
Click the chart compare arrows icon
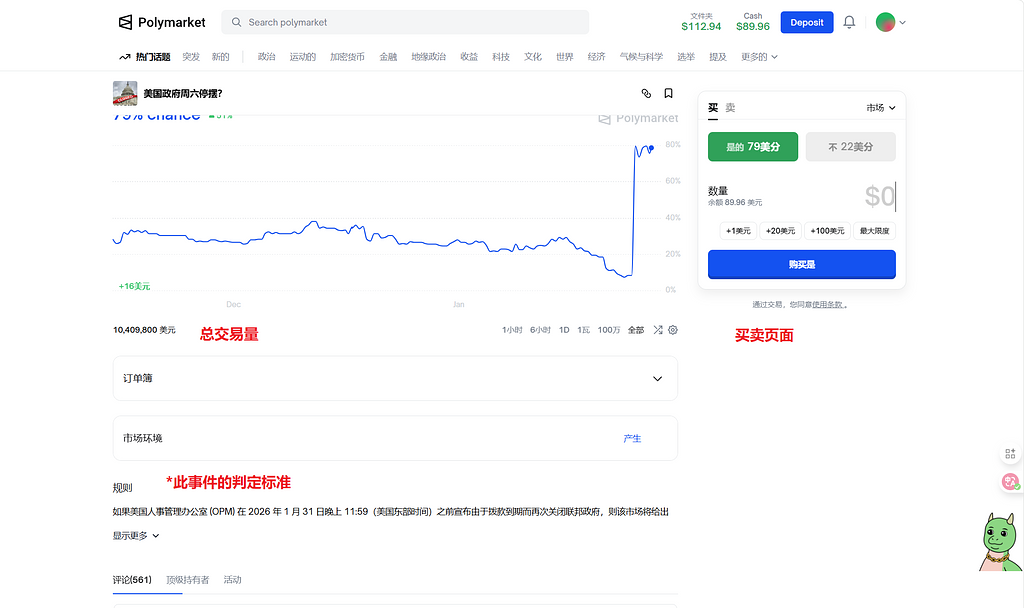pos(658,330)
